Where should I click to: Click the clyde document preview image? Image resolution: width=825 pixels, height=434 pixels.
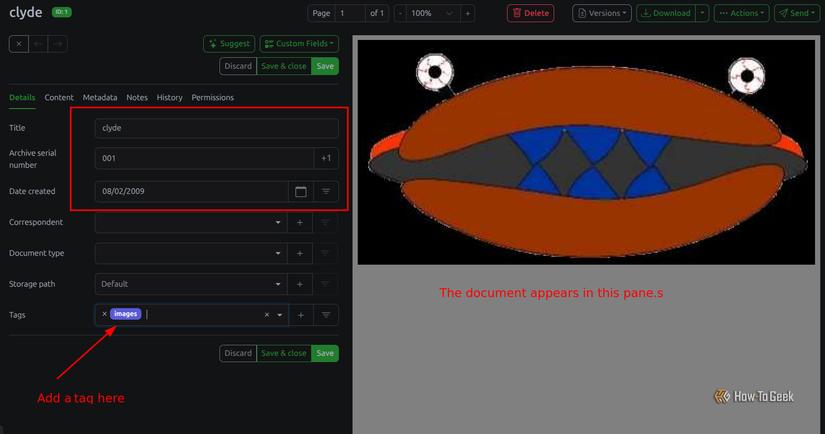click(586, 153)
